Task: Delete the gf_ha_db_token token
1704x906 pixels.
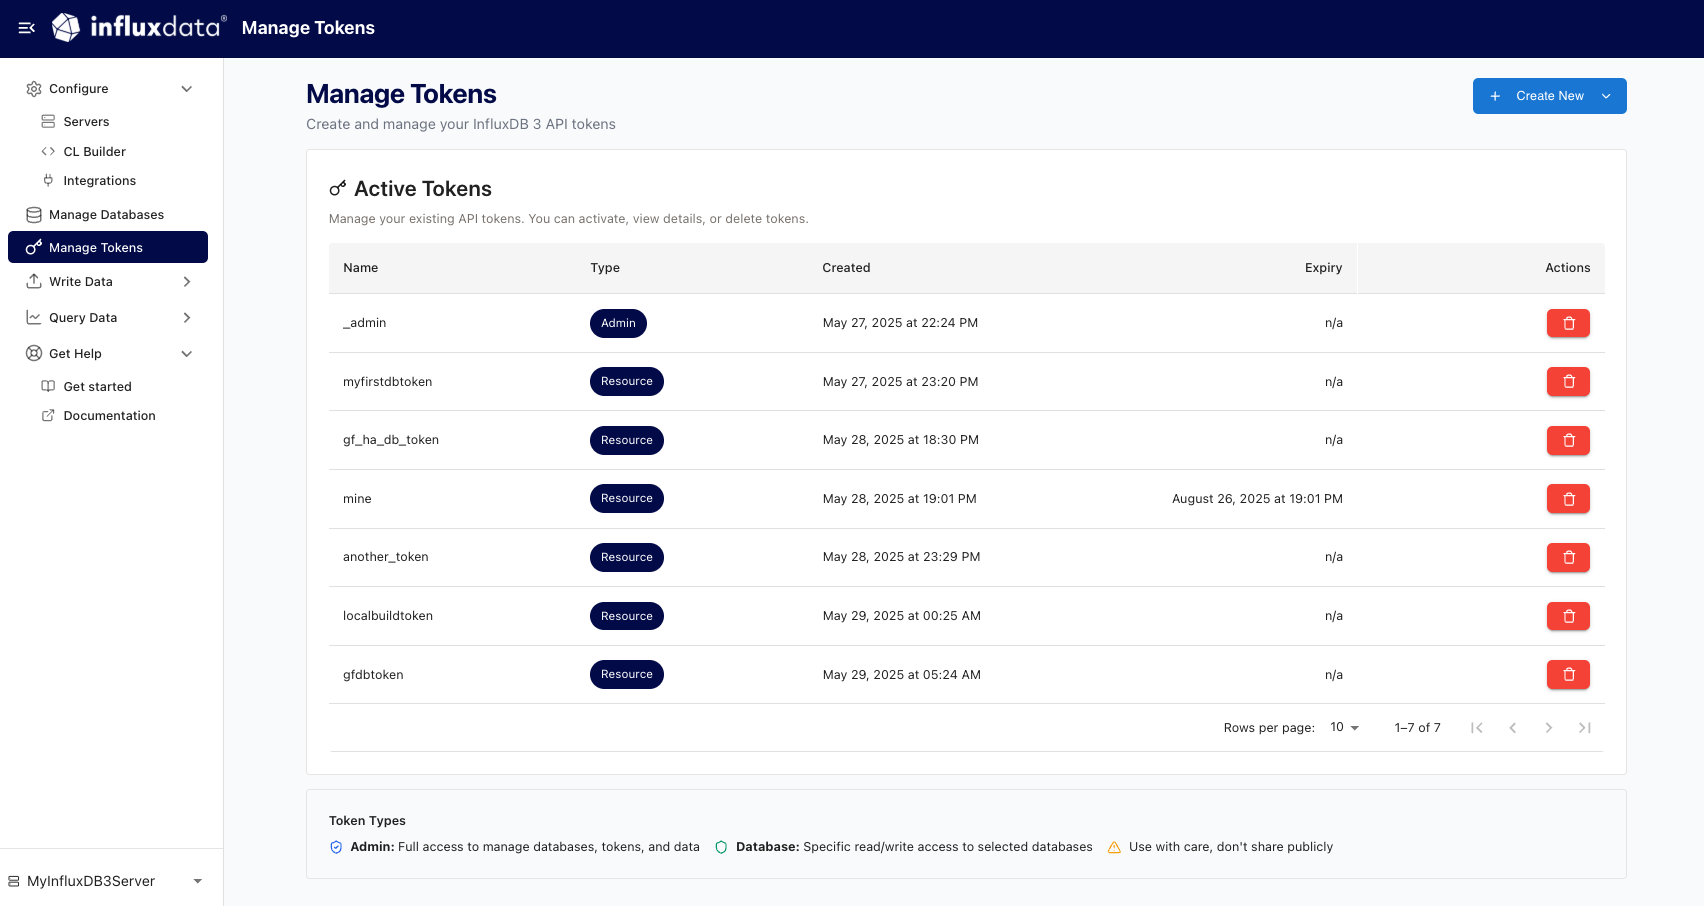Action: 1568,440
